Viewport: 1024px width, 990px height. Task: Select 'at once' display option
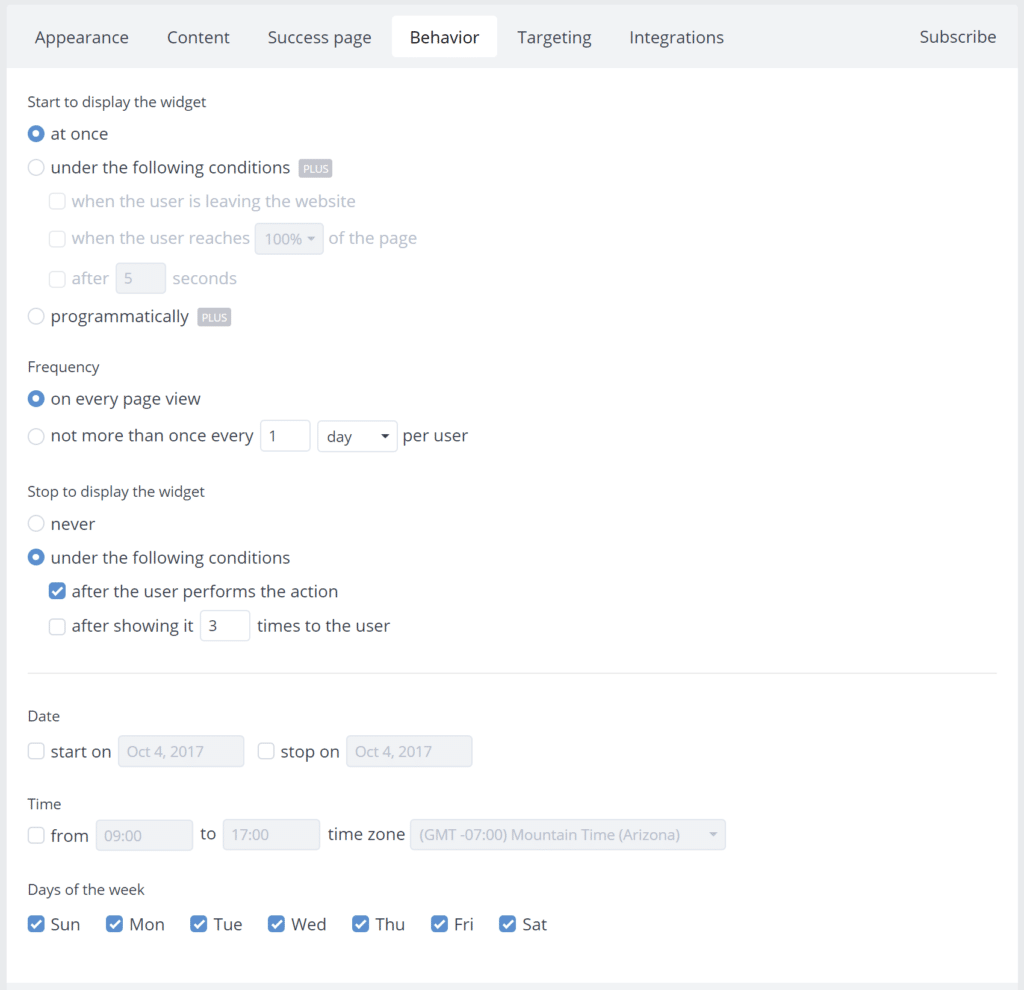coord(36,133)
